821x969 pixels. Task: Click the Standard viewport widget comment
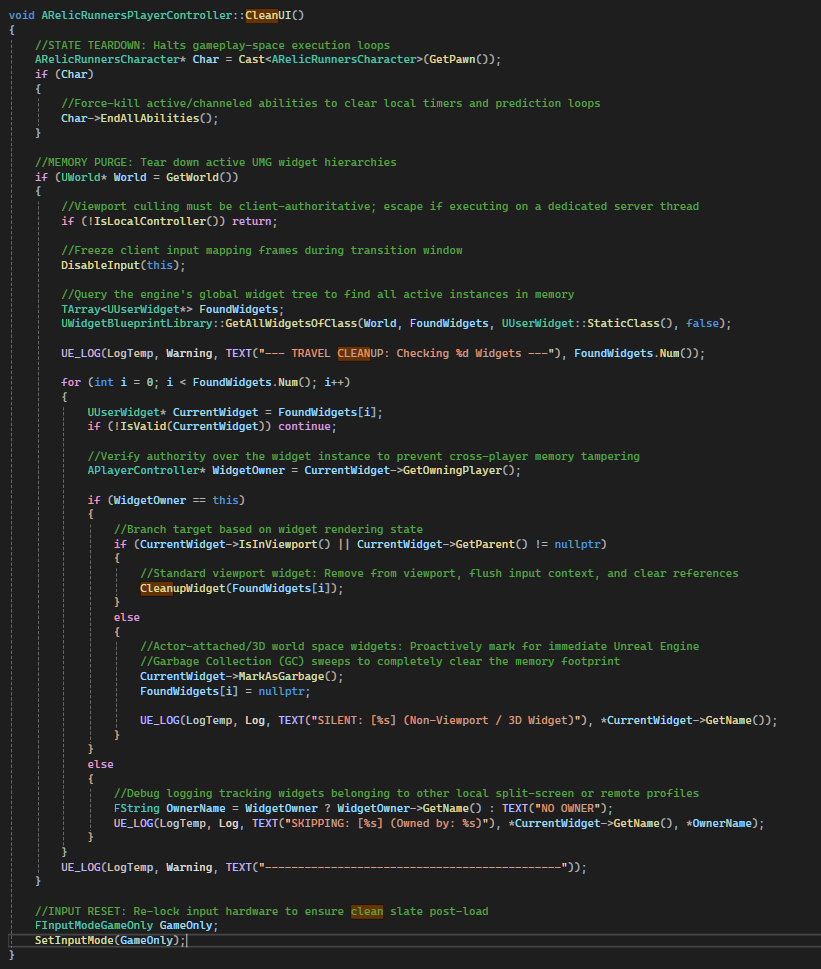click(x=439, y=573)
